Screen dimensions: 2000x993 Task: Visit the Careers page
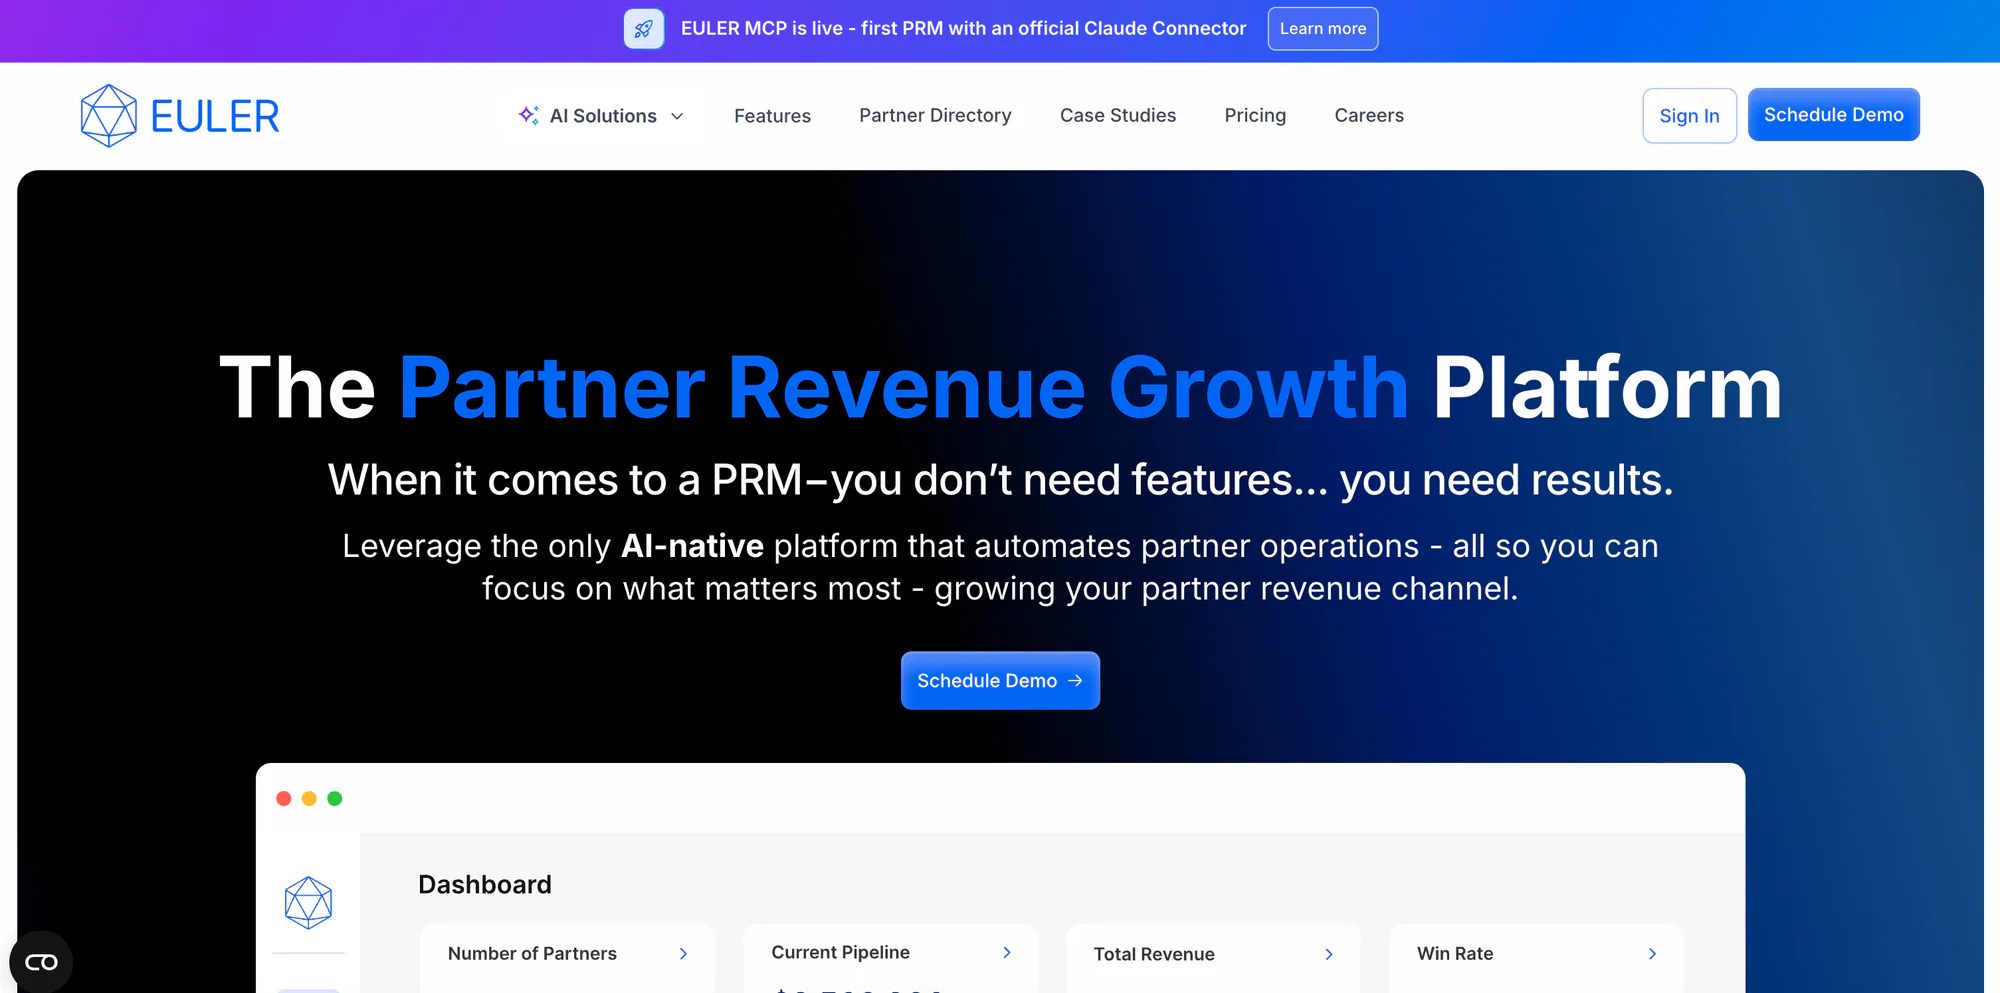(x=1369, y=115)
